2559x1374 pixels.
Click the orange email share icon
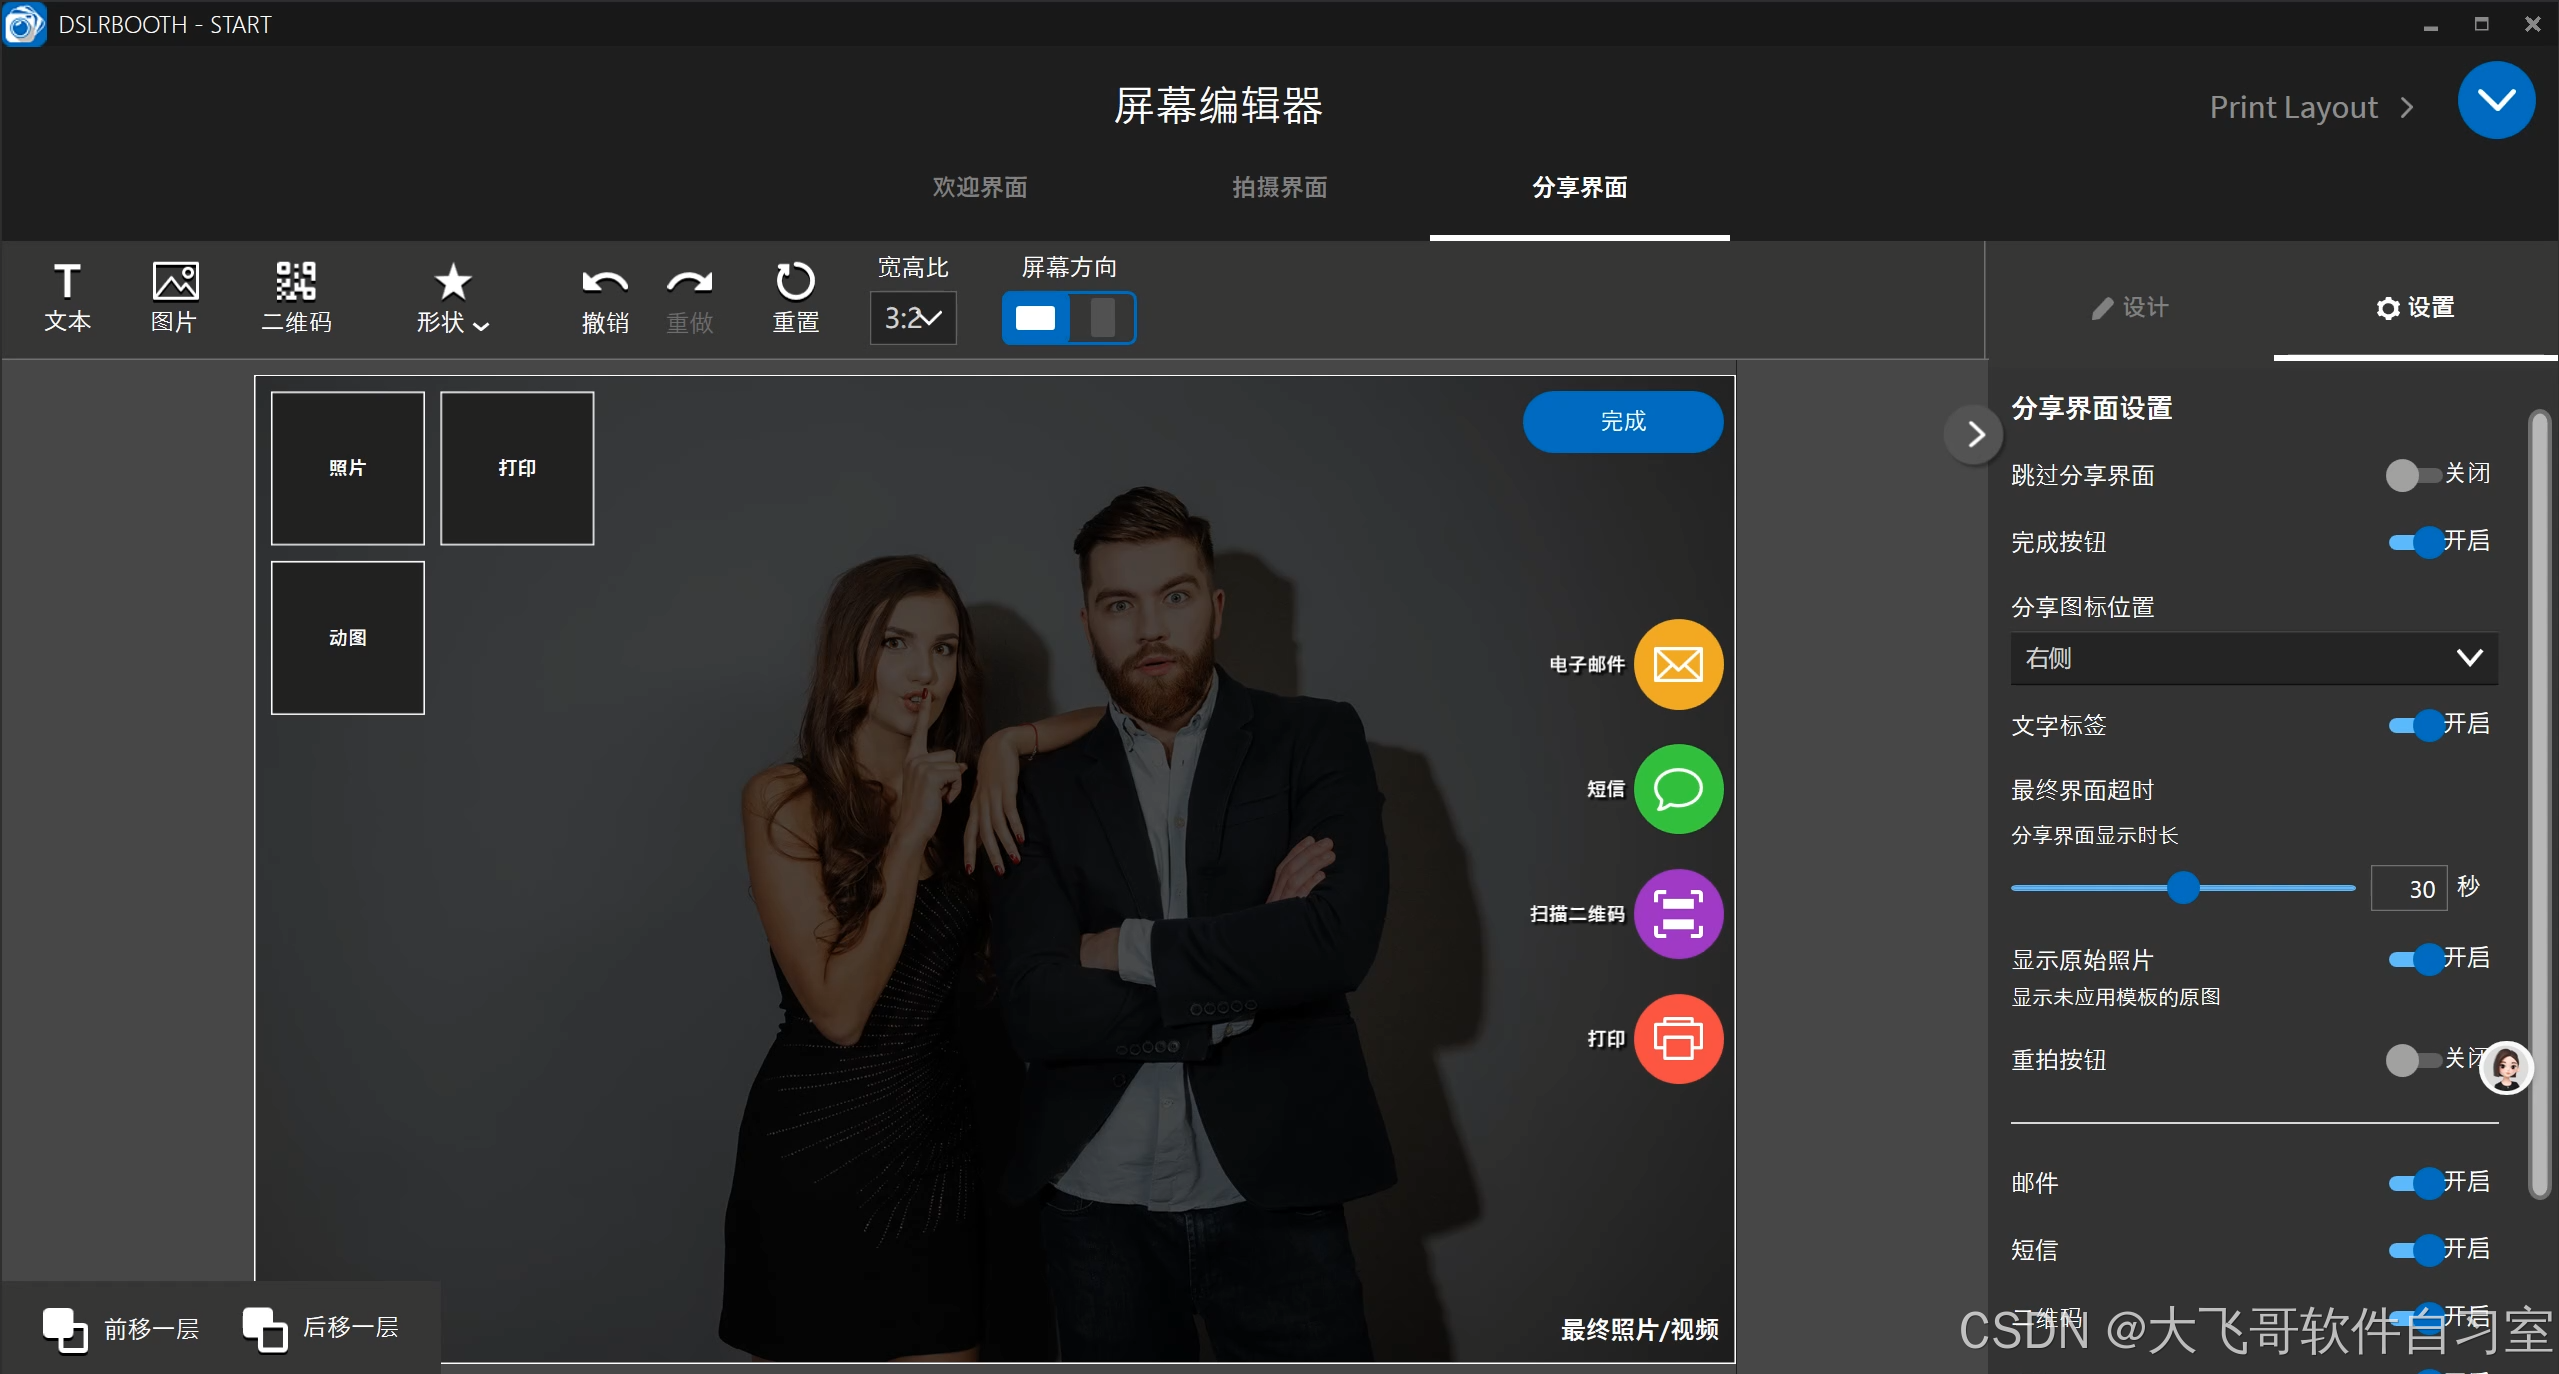coord(1677,664)
